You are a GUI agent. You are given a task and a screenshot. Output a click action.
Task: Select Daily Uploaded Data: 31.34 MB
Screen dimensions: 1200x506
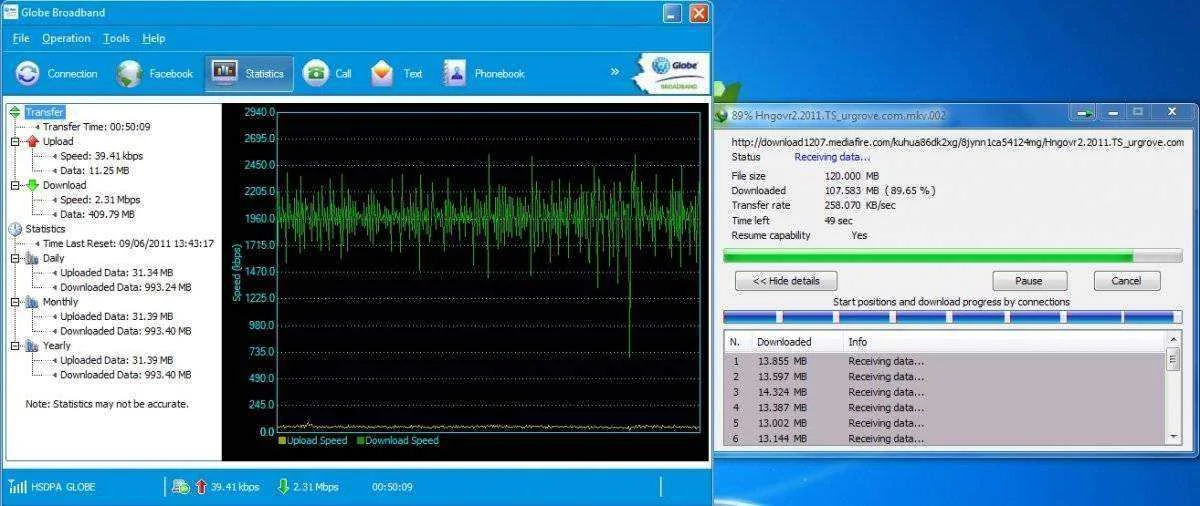point(116,272)
